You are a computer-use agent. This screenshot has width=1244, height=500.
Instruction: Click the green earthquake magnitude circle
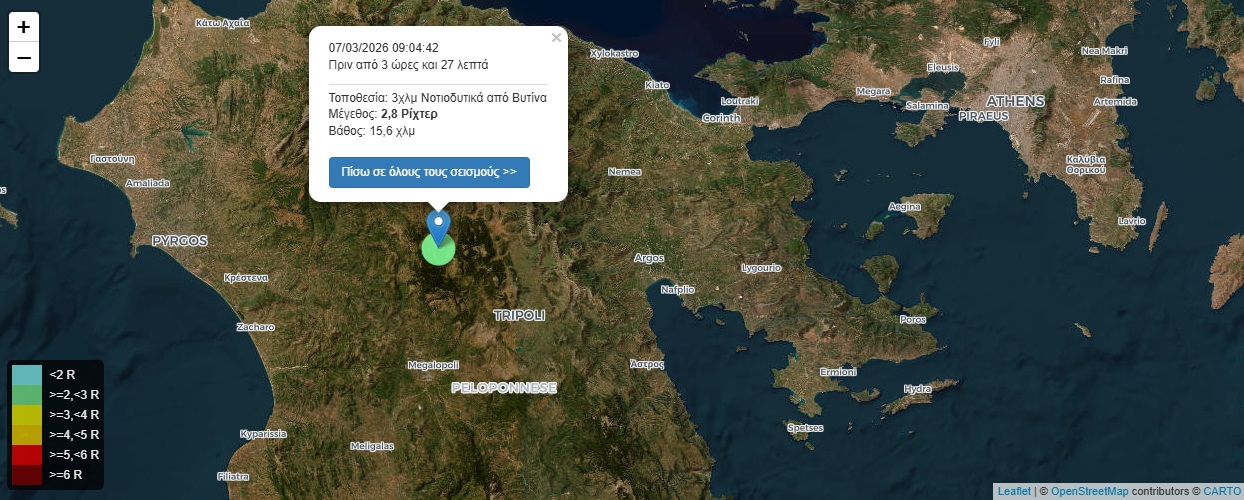coord(438,250)
